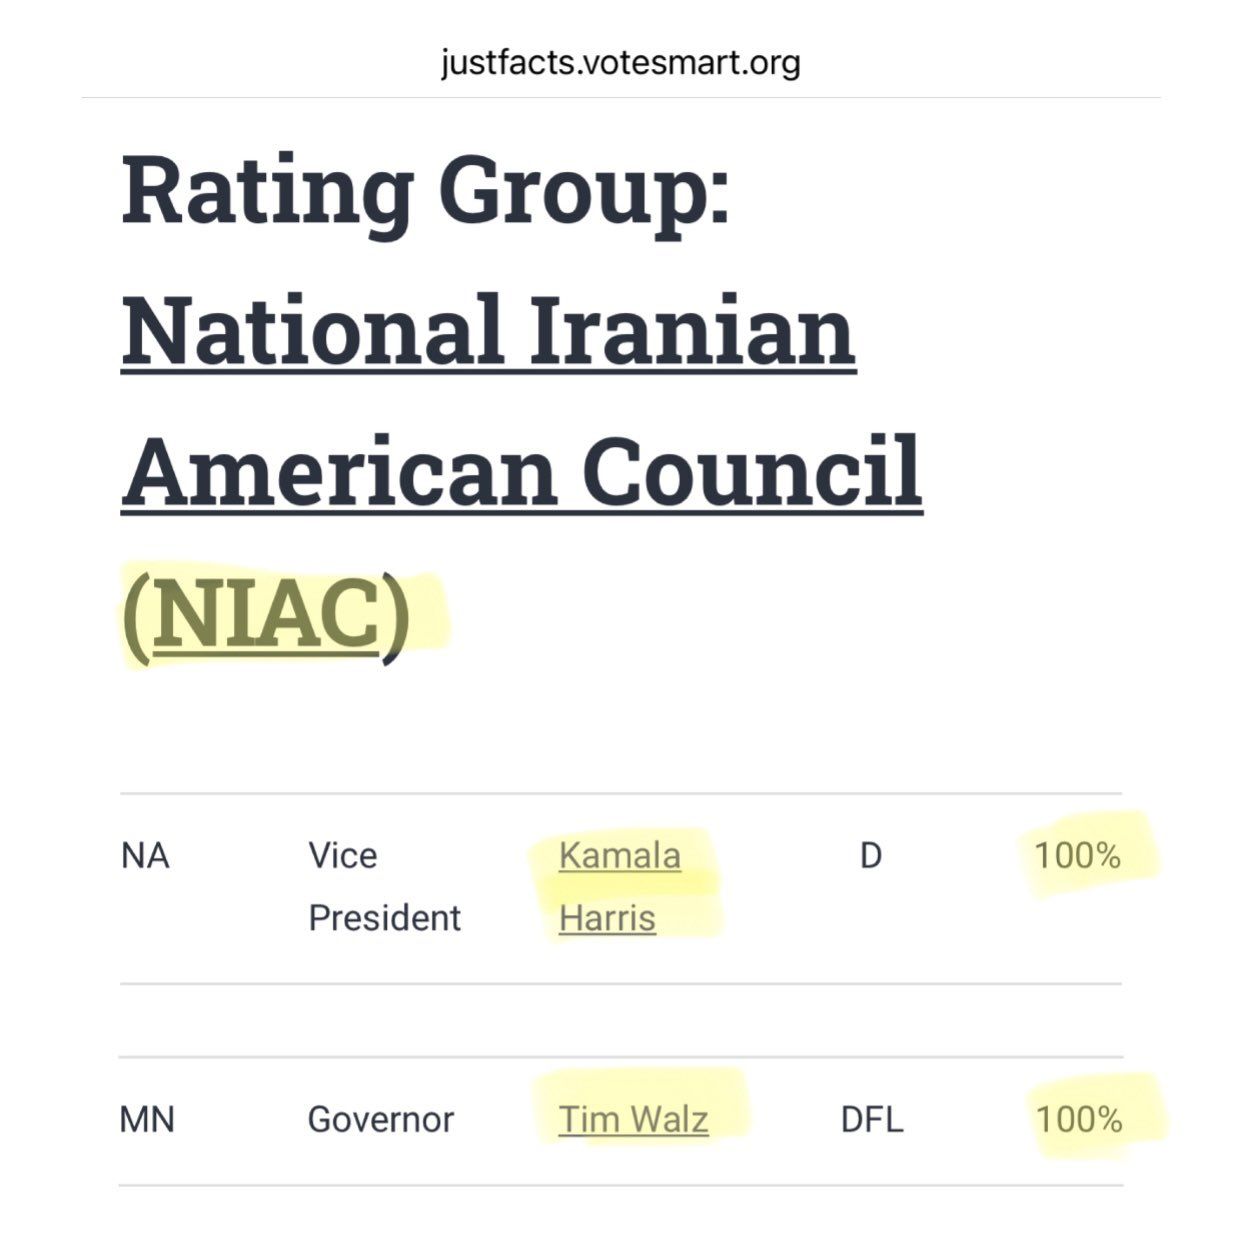Open the Tim Walz profile link
Screen dimensions: 1242x1242
pos(633,1119)
